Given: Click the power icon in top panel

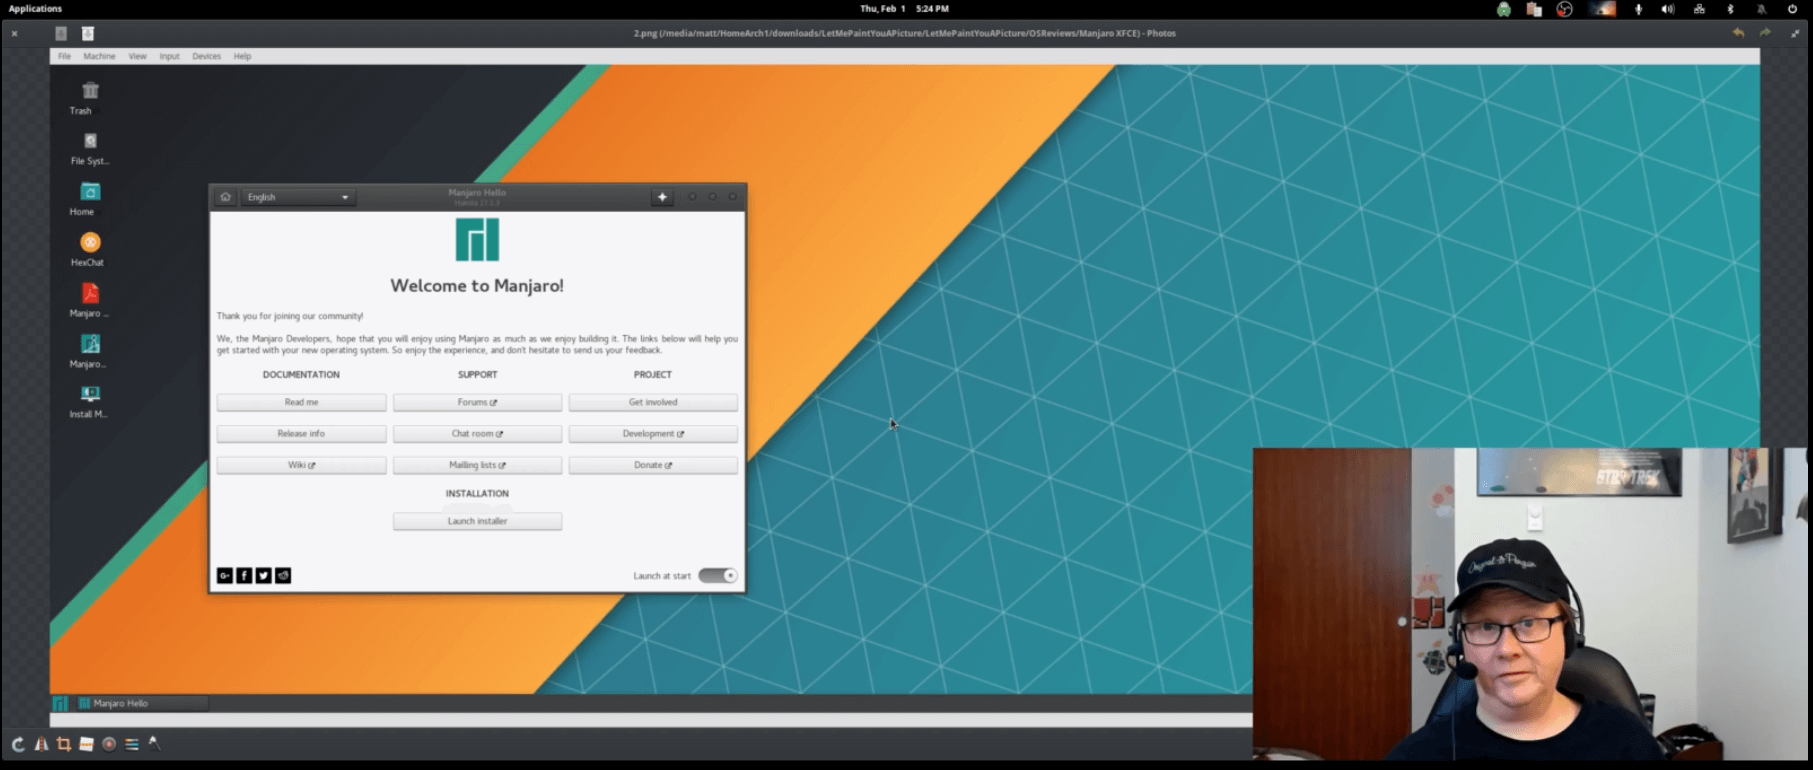Looking at the screenshot, I should pyautogui.click(x=1792, y=9).
